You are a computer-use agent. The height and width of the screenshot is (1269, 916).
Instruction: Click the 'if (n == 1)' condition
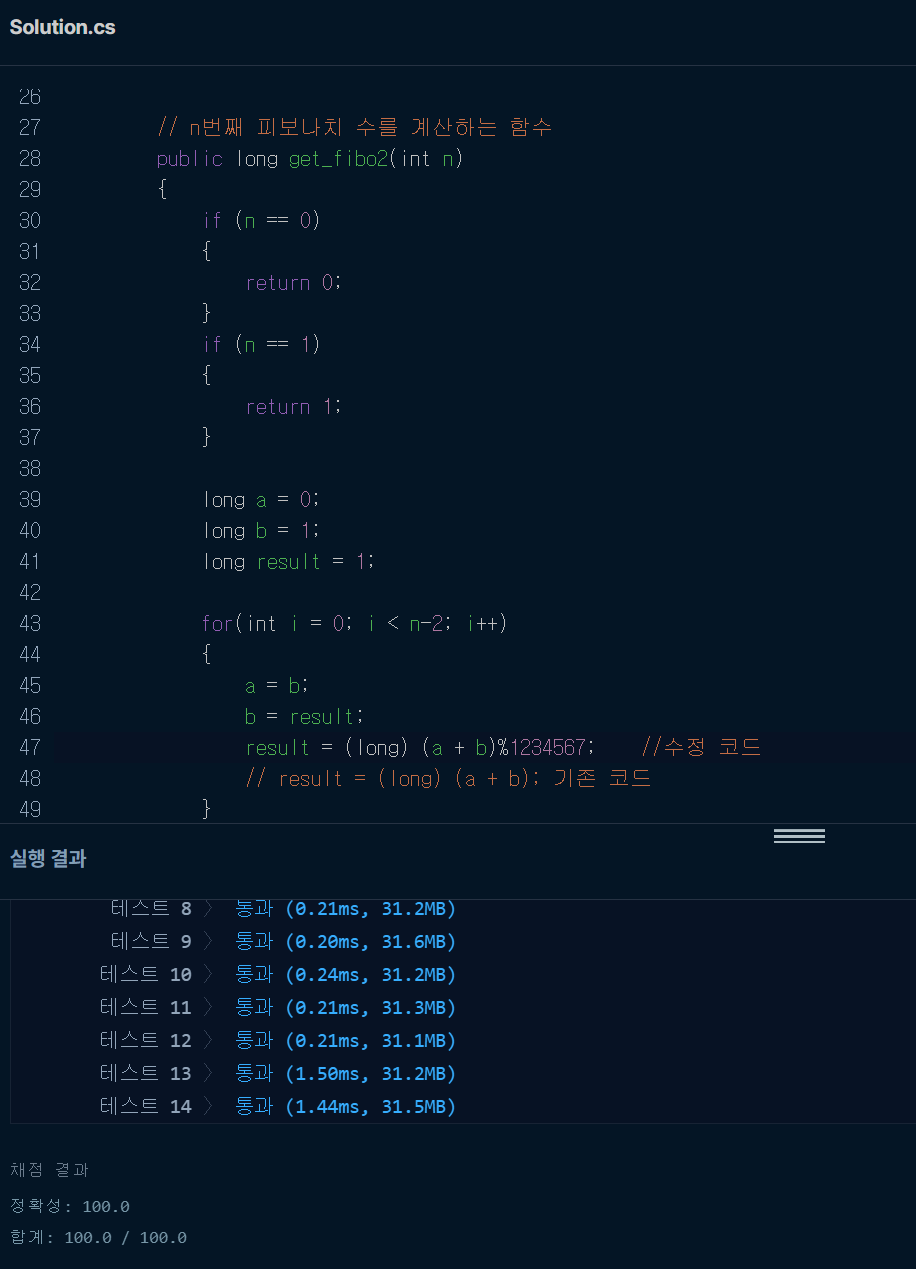coord(261,345)
